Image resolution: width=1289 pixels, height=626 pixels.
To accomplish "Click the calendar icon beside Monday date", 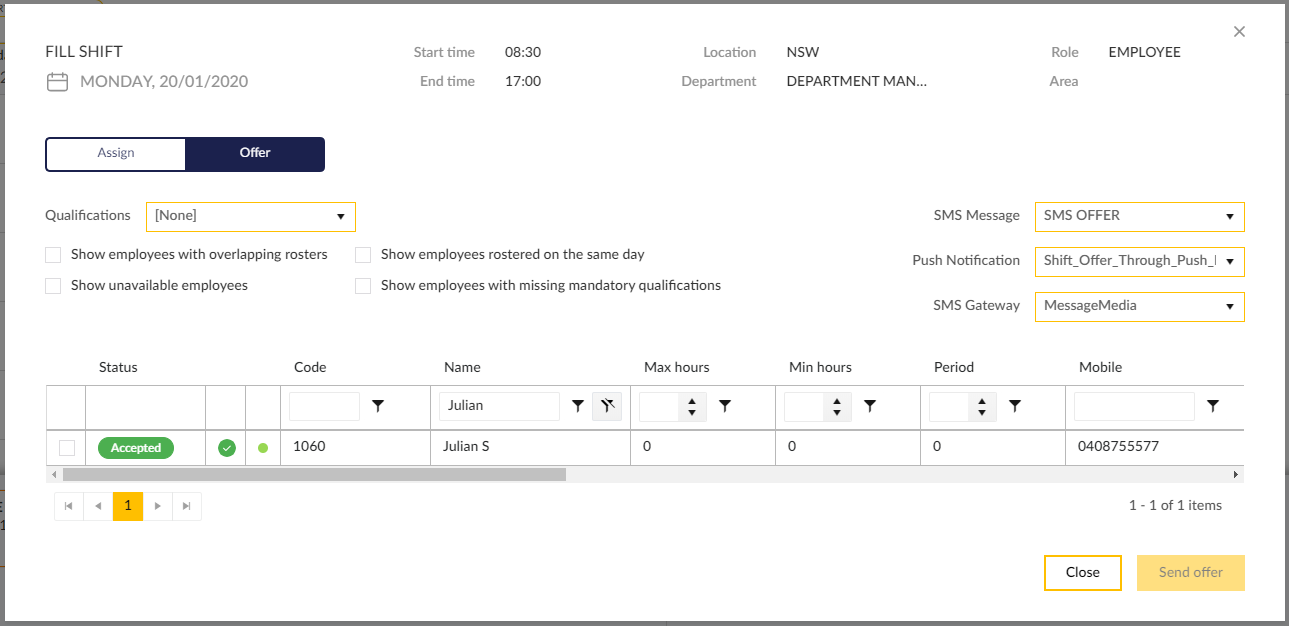I will tap(57, 82).
